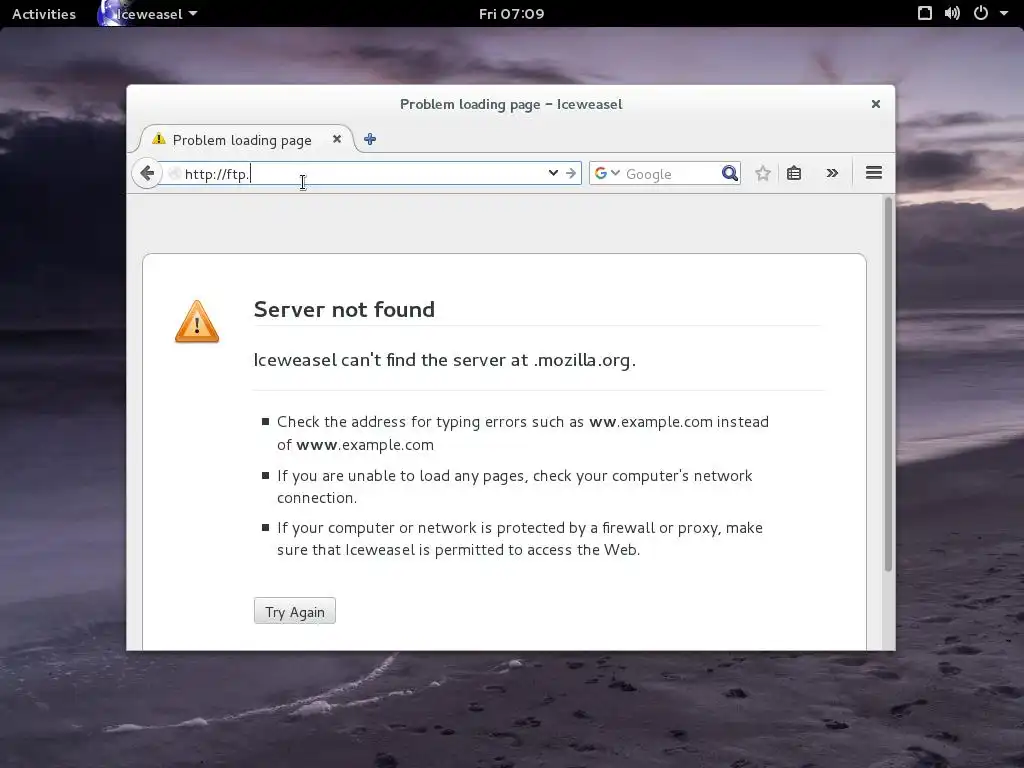
Task: Click the power icon in top bar
Action: pyautogui.click(x=981, y=14)
